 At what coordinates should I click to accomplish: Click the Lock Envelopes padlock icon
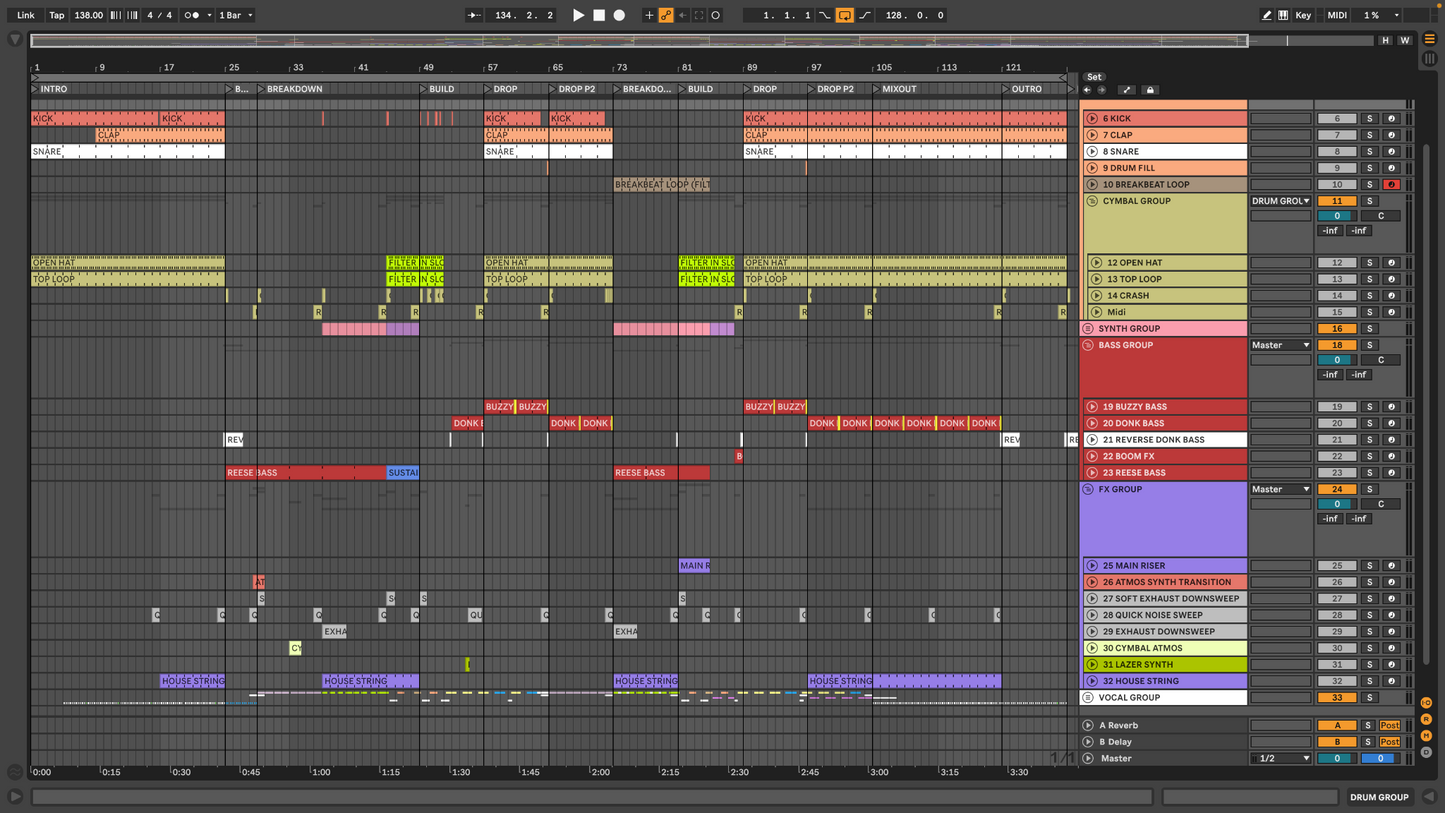(x=1150, y=90)
